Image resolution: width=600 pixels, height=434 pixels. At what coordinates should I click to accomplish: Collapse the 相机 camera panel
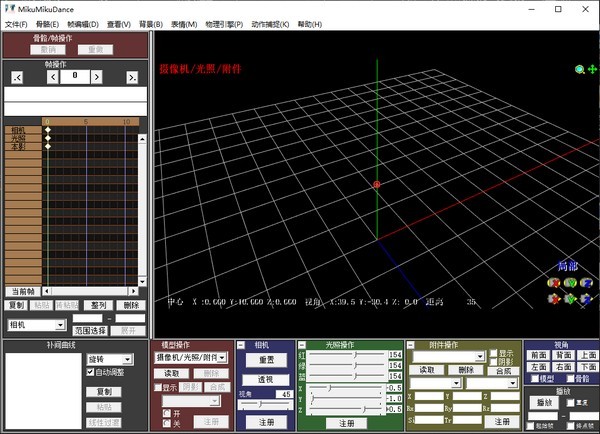click(x=240, y=345)
